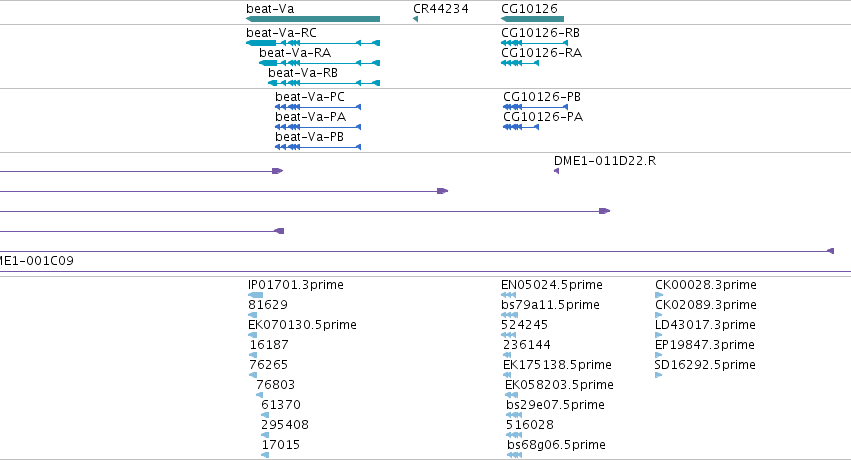Screen dimensions: 851x460
Task: Select the 76803 EST label
Action: [x=275, y=385]
